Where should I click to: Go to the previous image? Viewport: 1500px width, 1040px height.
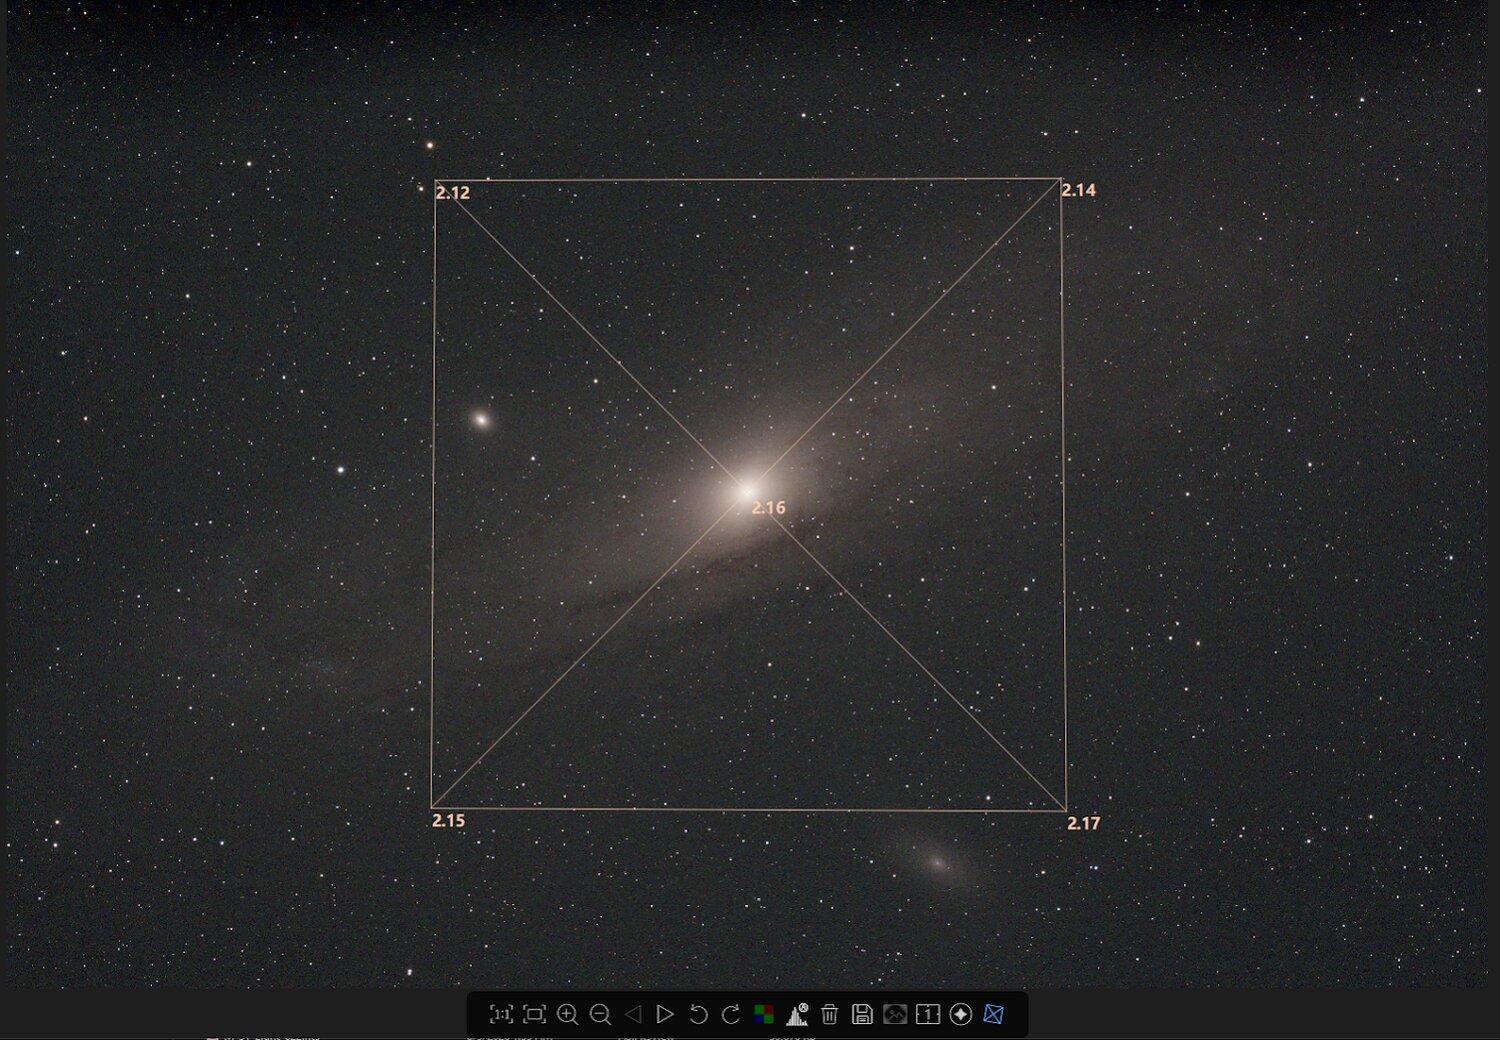(633, 1014)
